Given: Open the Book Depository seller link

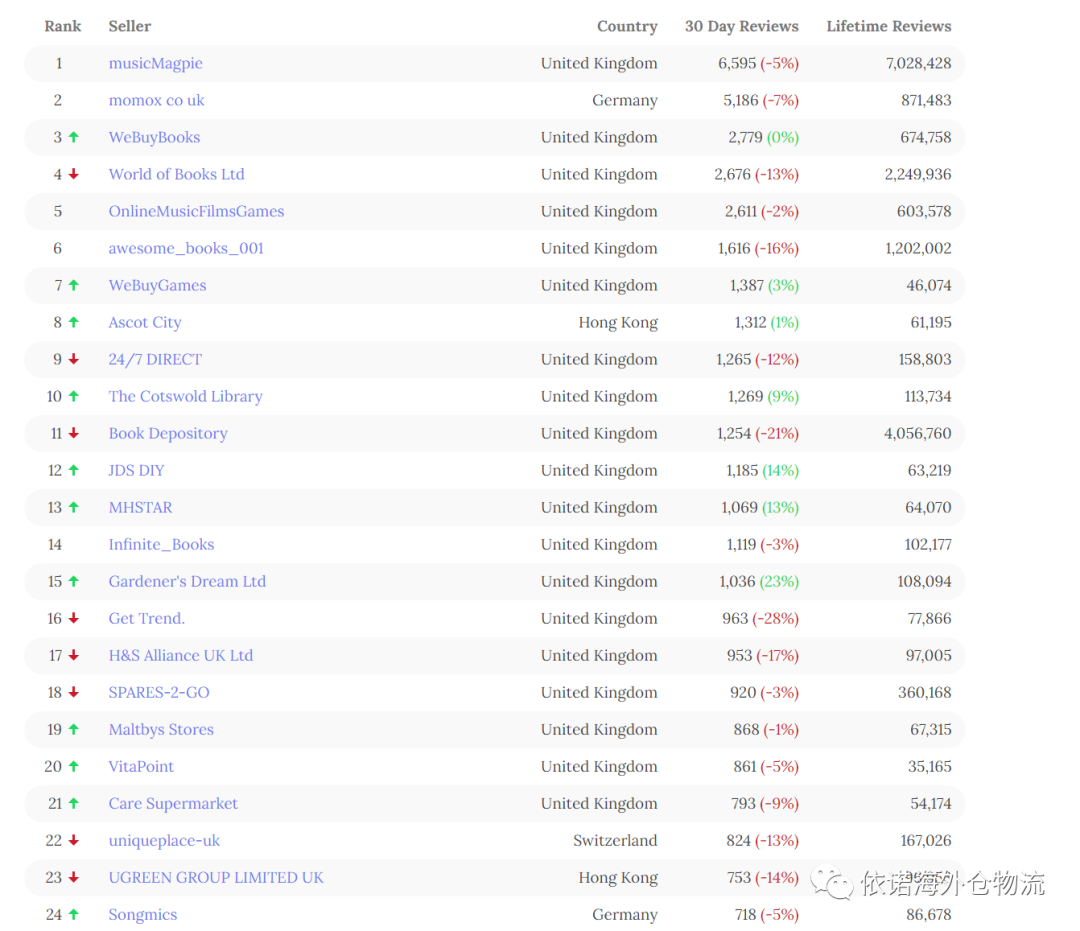Looking at the screenshot, I should pyautogui.click(x=168, y=434).
